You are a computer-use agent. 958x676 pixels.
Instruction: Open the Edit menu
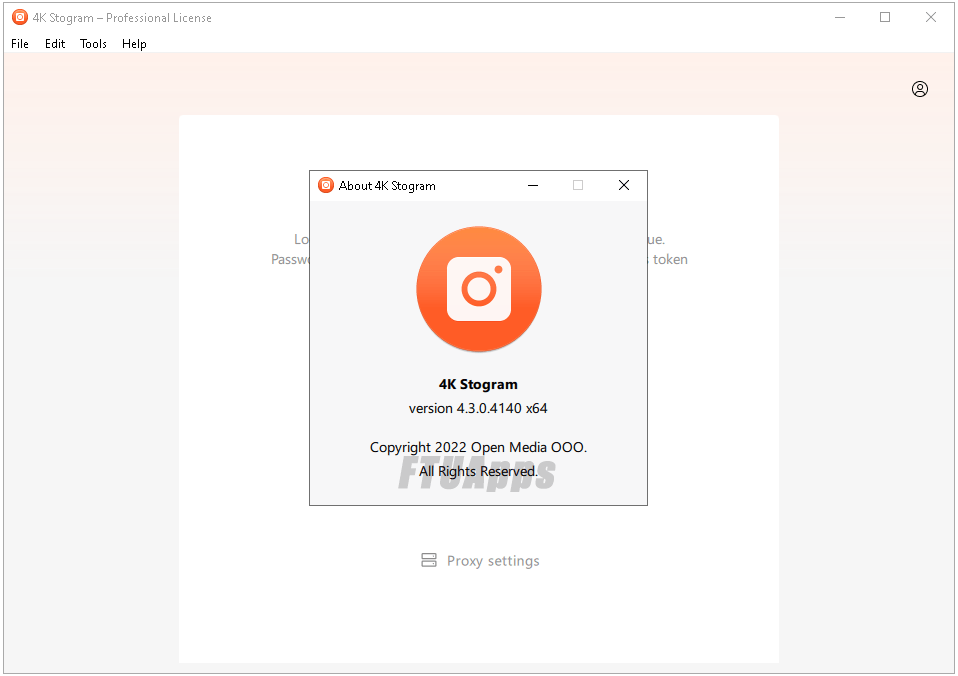click(x=55, y=43)
